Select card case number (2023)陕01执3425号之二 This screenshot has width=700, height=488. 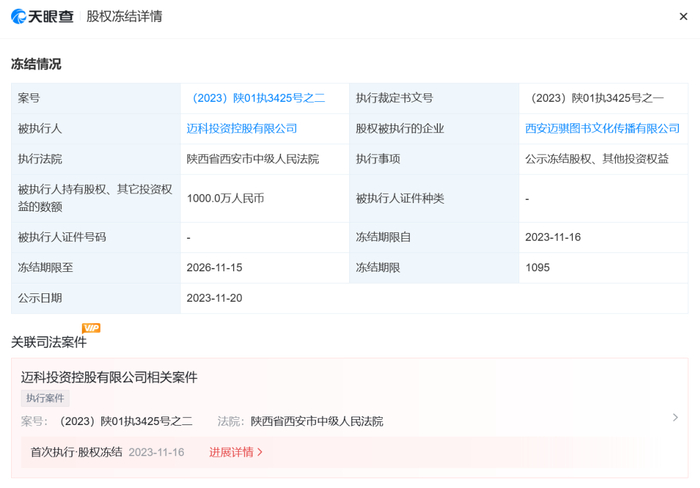(126, 421)
